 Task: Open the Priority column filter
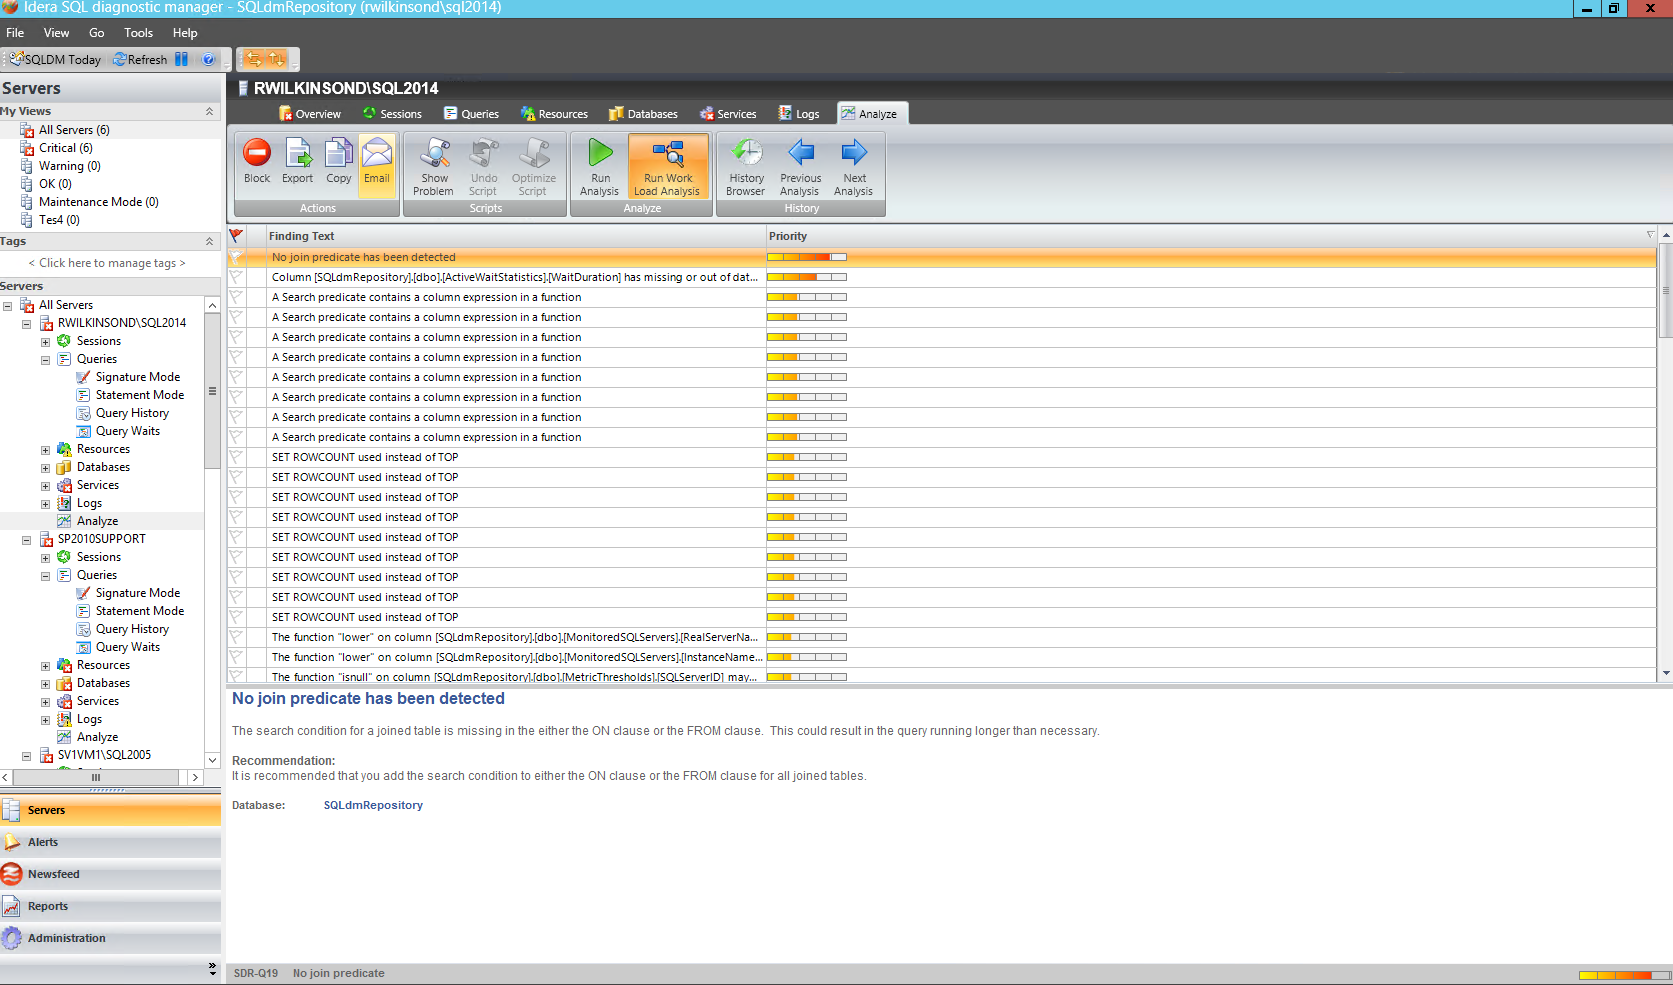(x=1650, y=235)
